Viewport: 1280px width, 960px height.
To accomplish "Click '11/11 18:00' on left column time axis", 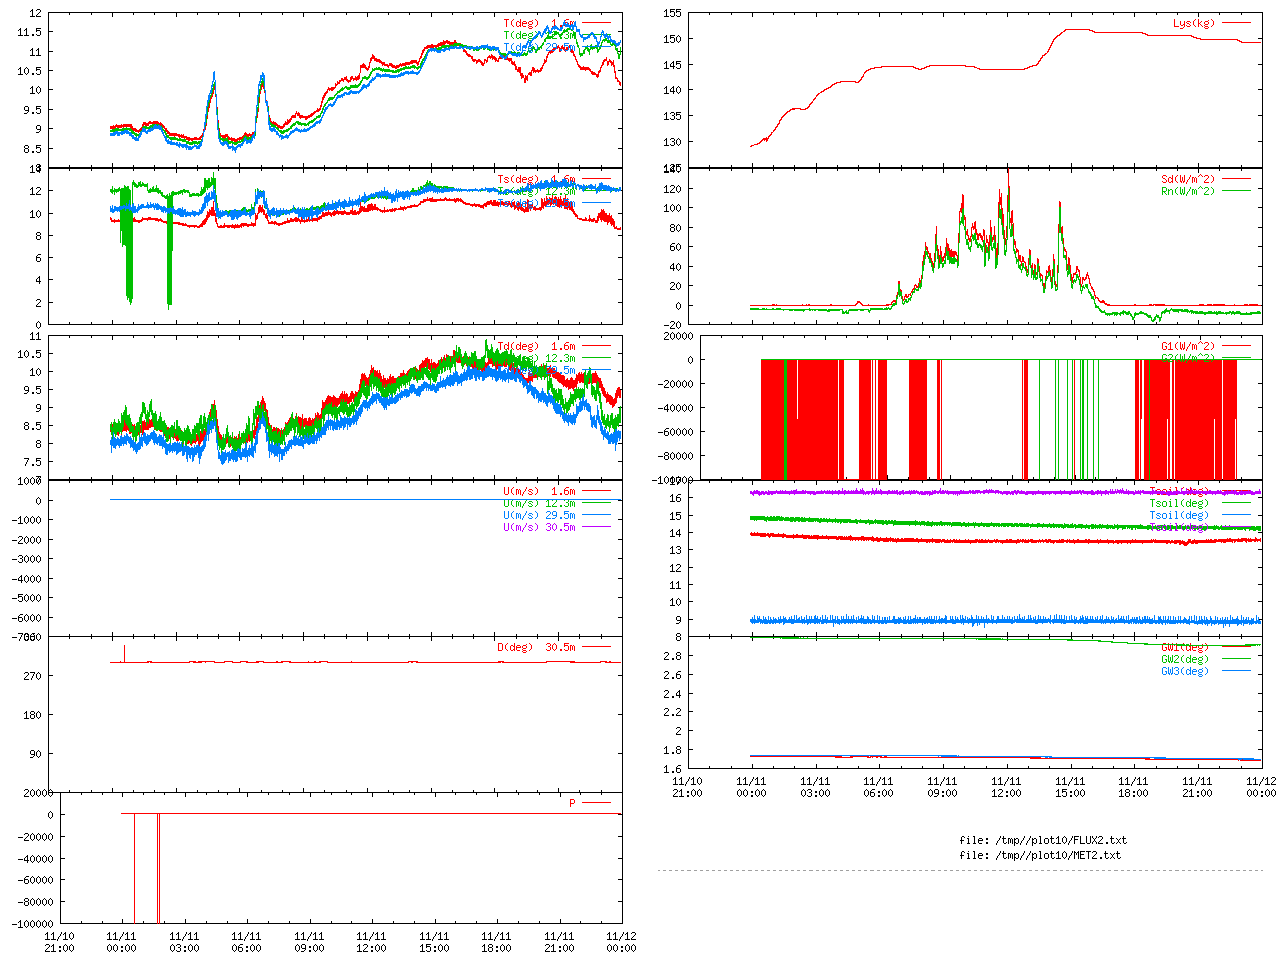I will pyautogui.click(x=497, y=942).
